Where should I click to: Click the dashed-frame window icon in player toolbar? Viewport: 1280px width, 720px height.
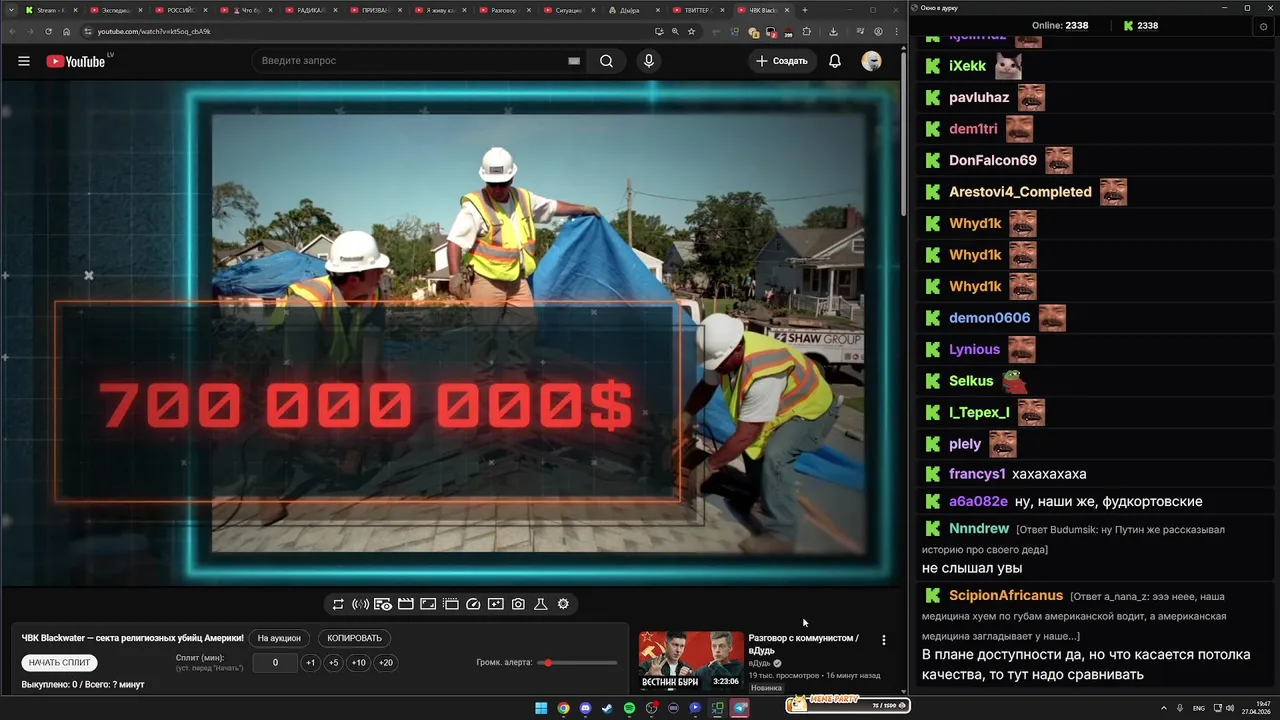pyautogui.click(x=451, y=604)
